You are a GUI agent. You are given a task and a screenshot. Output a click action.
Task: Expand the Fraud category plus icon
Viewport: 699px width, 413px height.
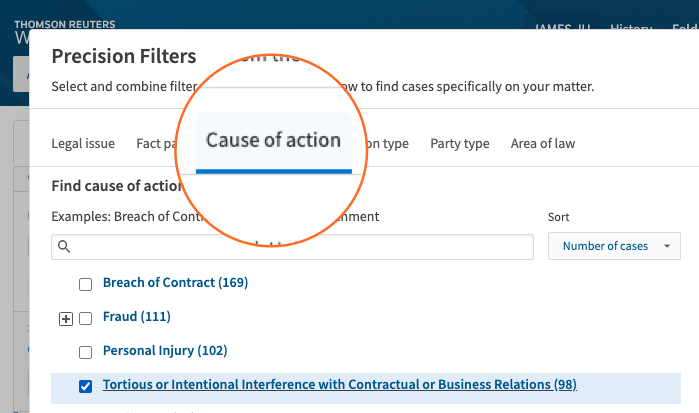pyautogui.click(x=67, y=318)
